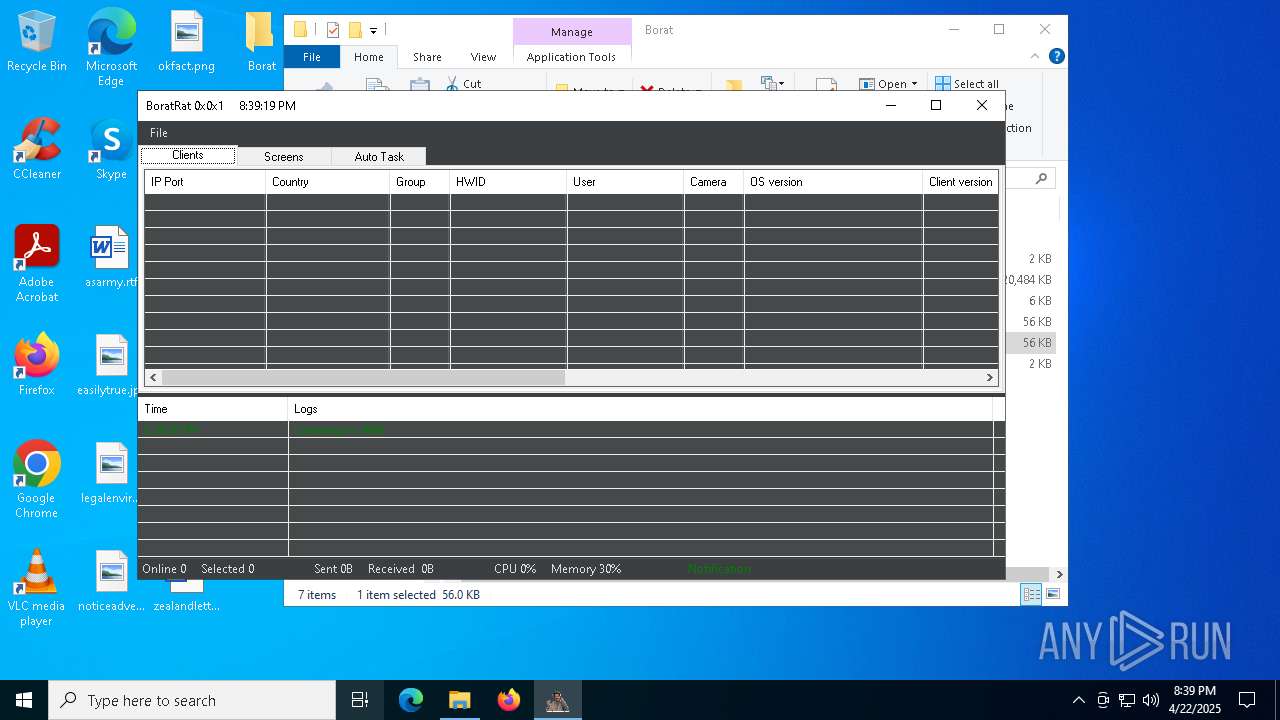Viewport: 1280px width, 720px height.
Task: Switch to the Clients tab
Action: coord(188,156)
